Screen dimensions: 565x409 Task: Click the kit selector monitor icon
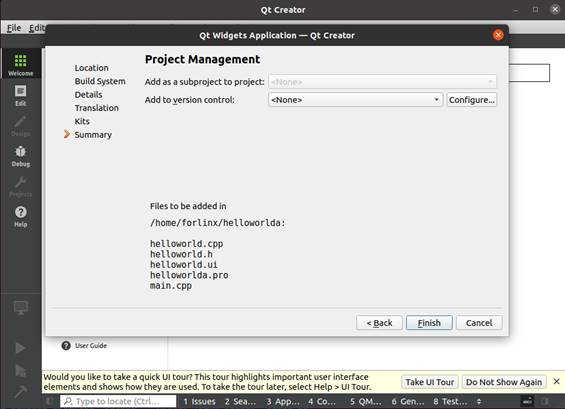click(x=21, y=308)
